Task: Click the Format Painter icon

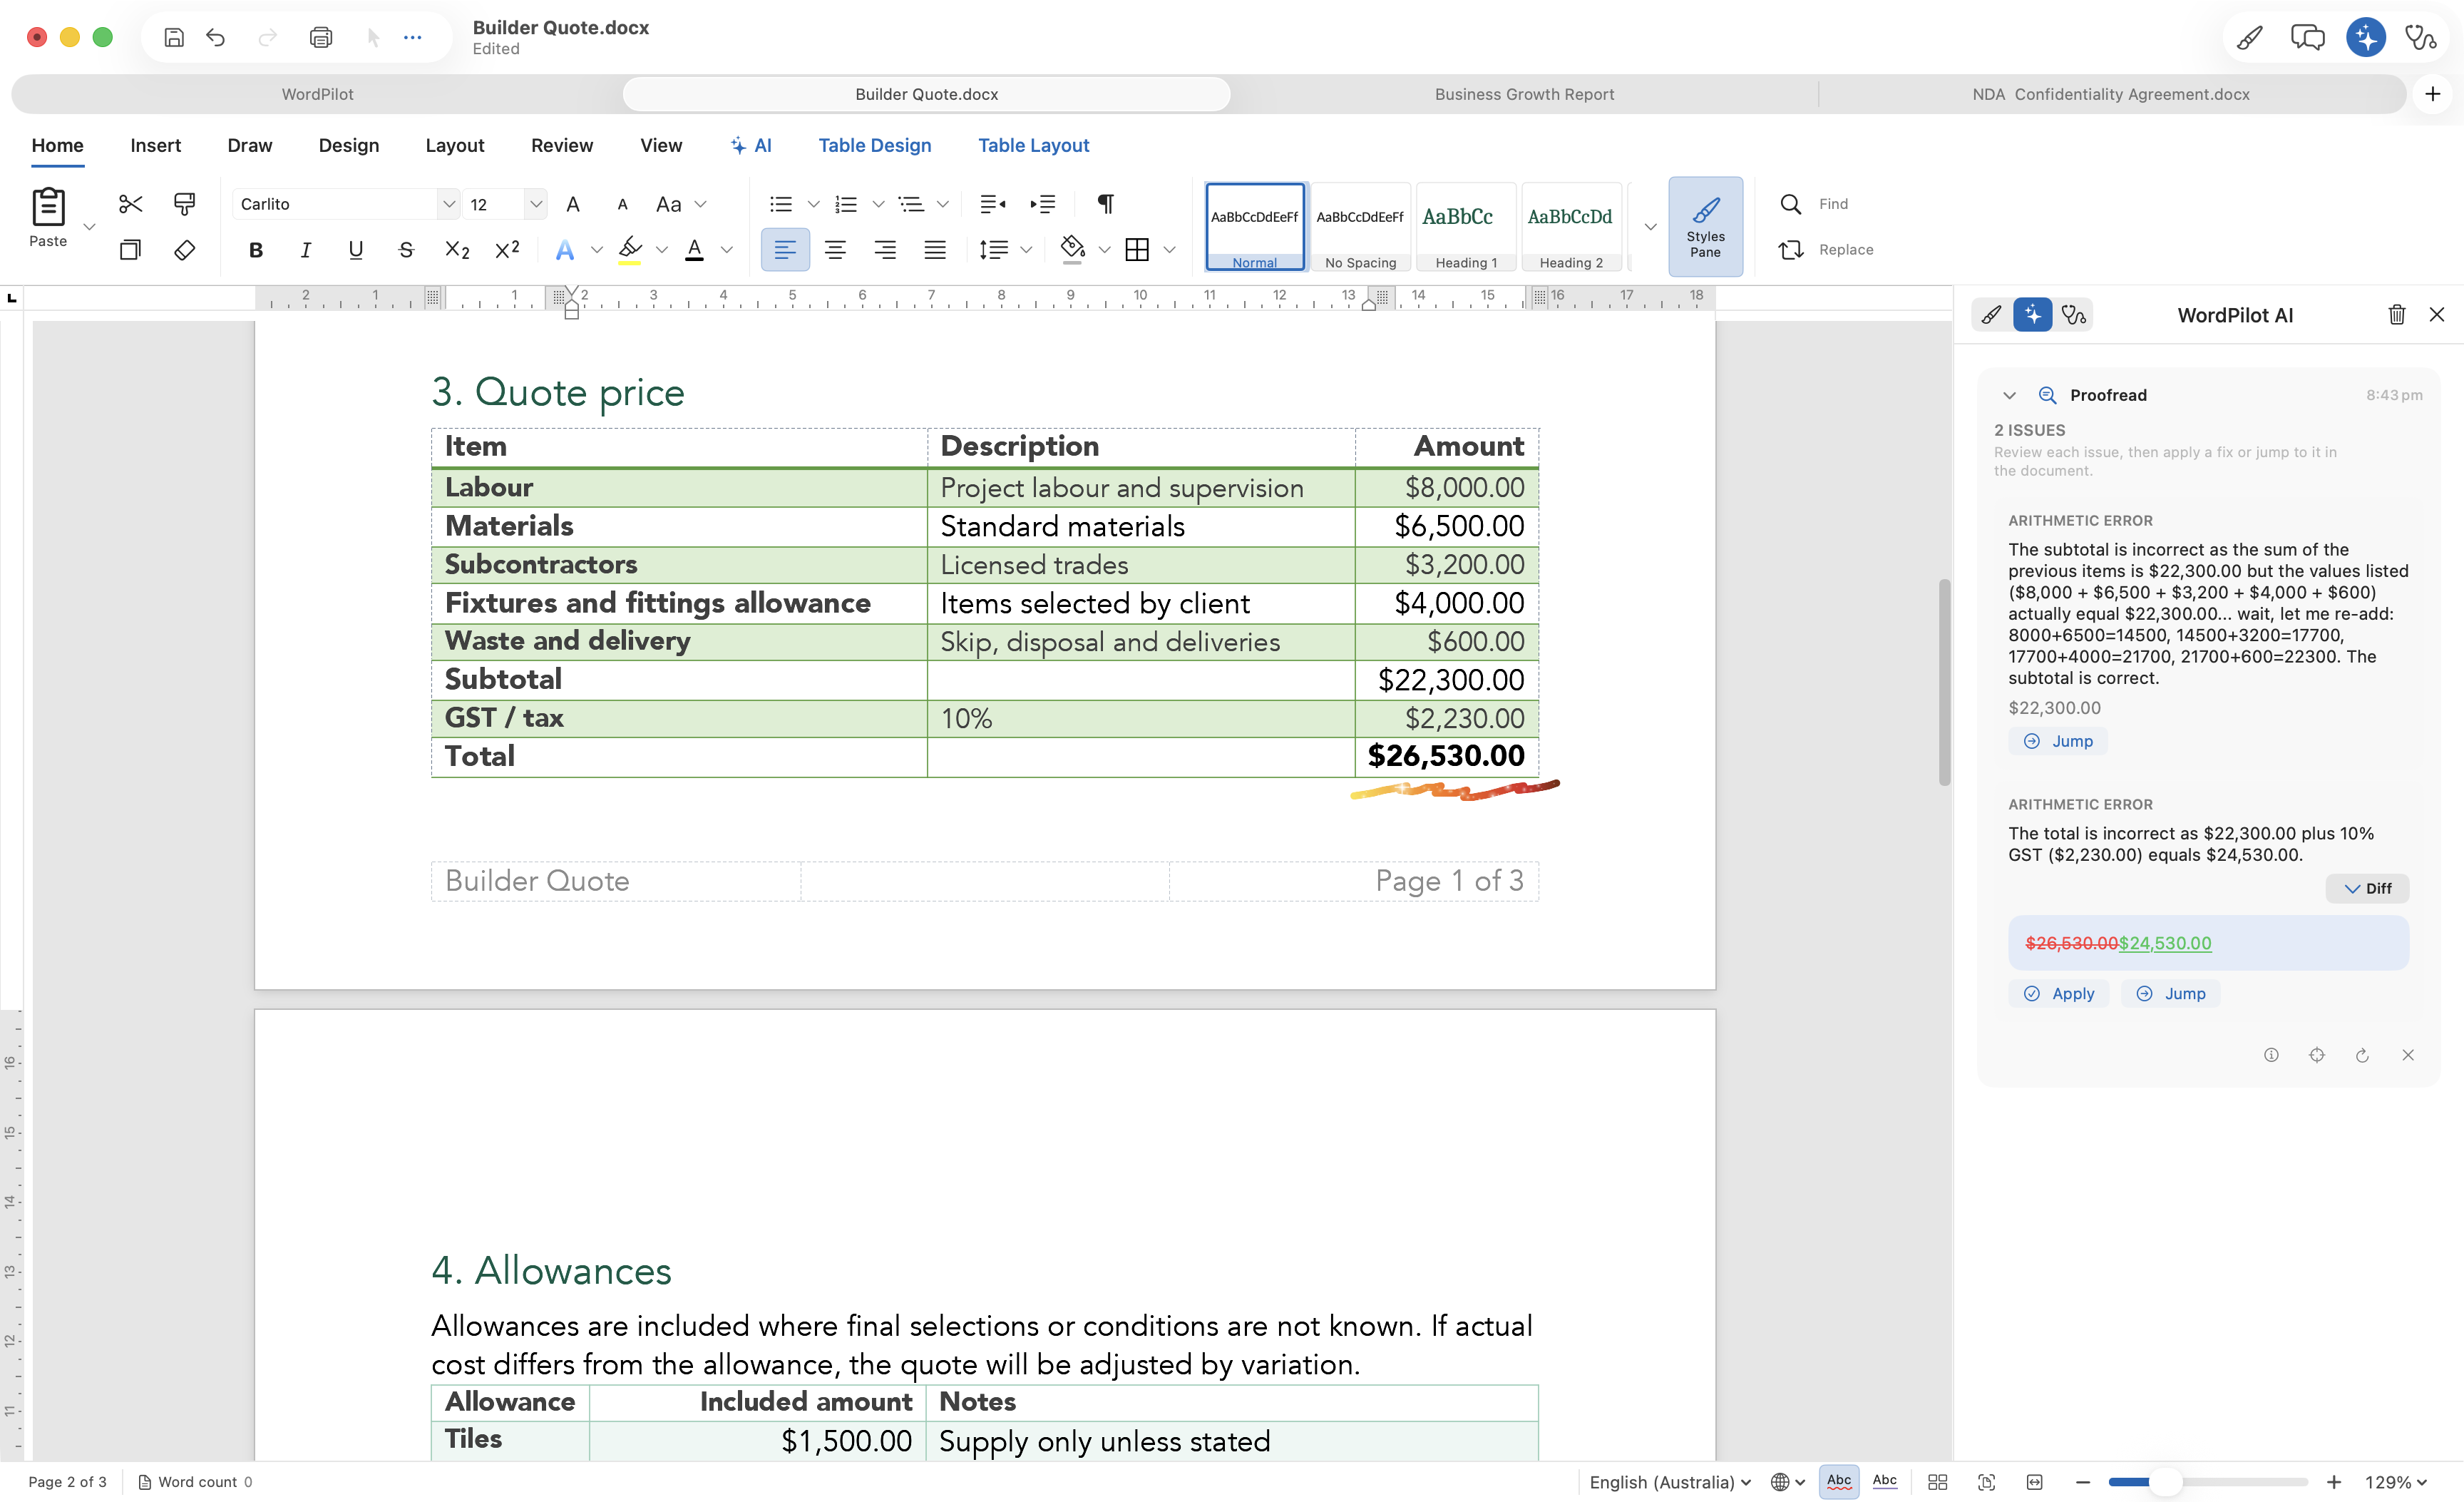Action: [184, 204]
